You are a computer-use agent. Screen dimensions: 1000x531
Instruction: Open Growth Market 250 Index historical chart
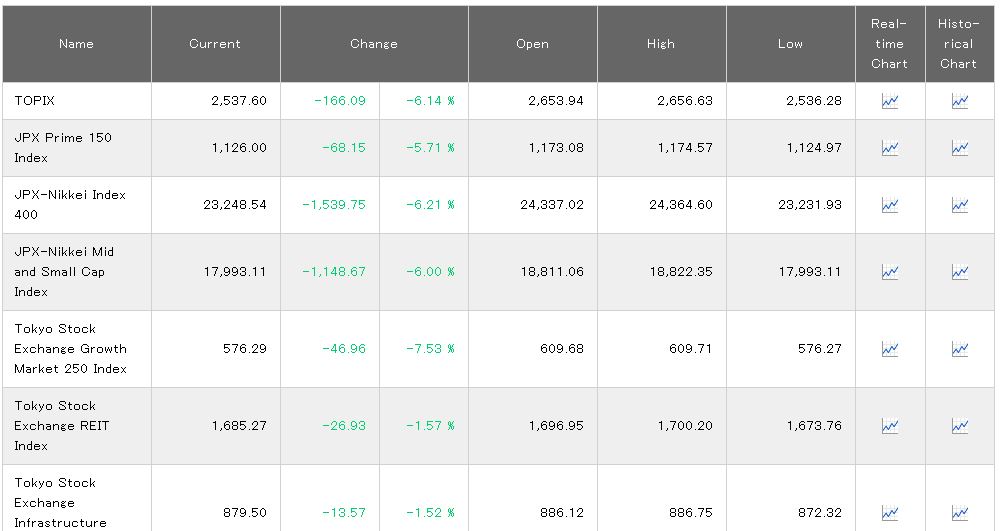(959, 349)
